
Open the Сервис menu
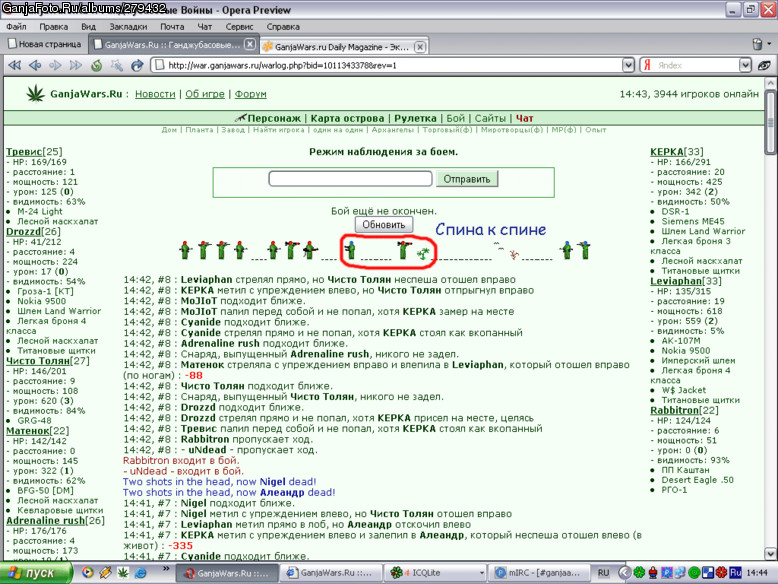[x=239, y=27]
